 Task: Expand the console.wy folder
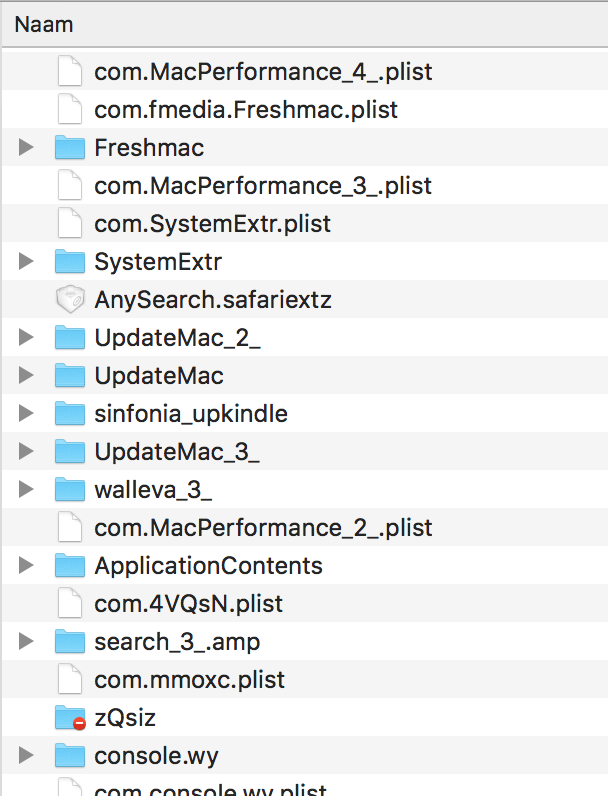tap(26, 755)
